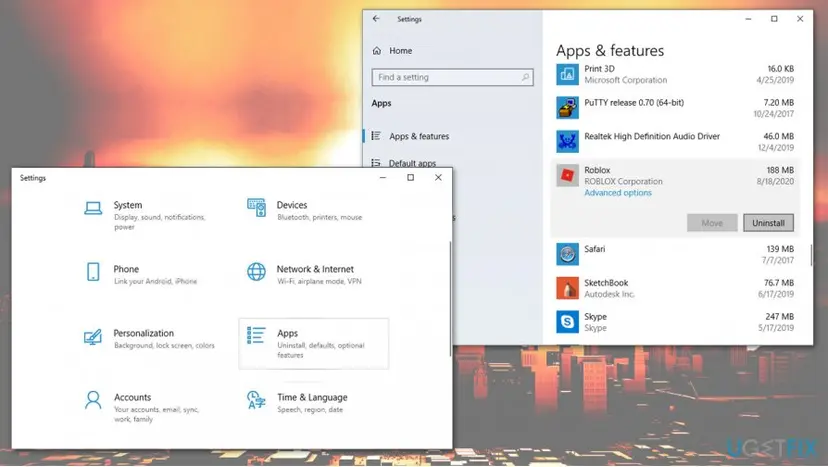Click the 'Uninstall, defaults, optional features' description
This screenshot has height=467, width=828.
[321, 350]
